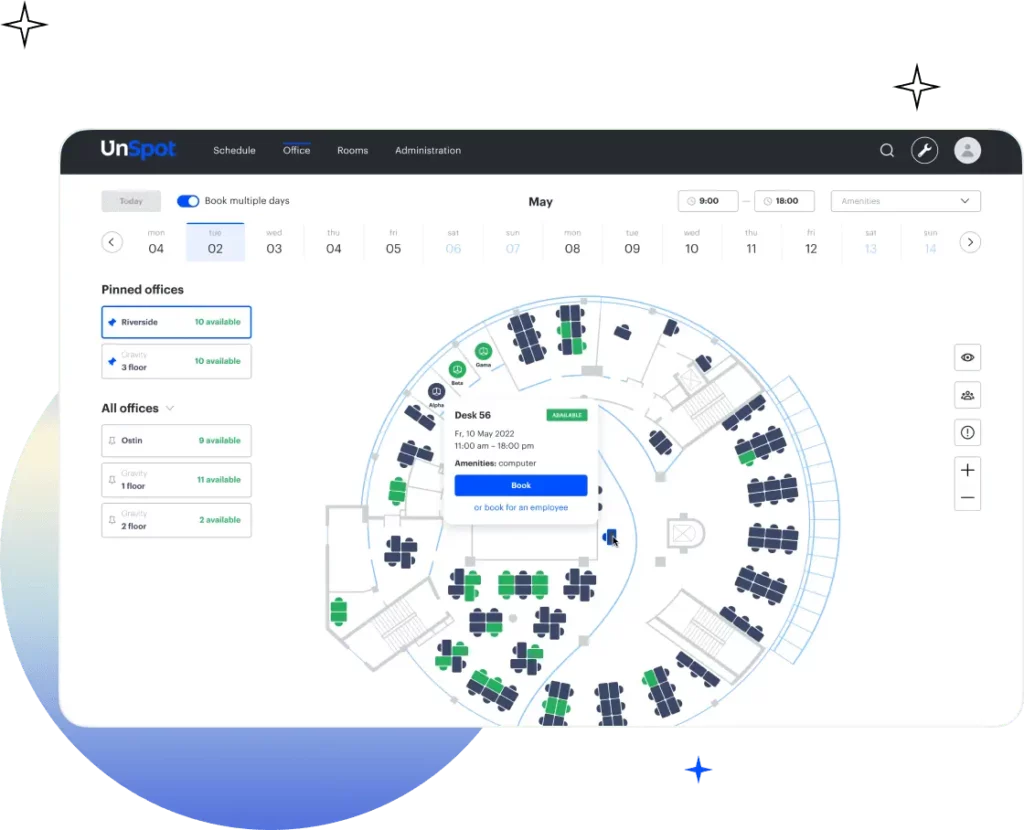Image resolution: width=1024 pixels, height=830 pixels.
Task: Select Monday 04 in date strip
Action: click(156, 242)
